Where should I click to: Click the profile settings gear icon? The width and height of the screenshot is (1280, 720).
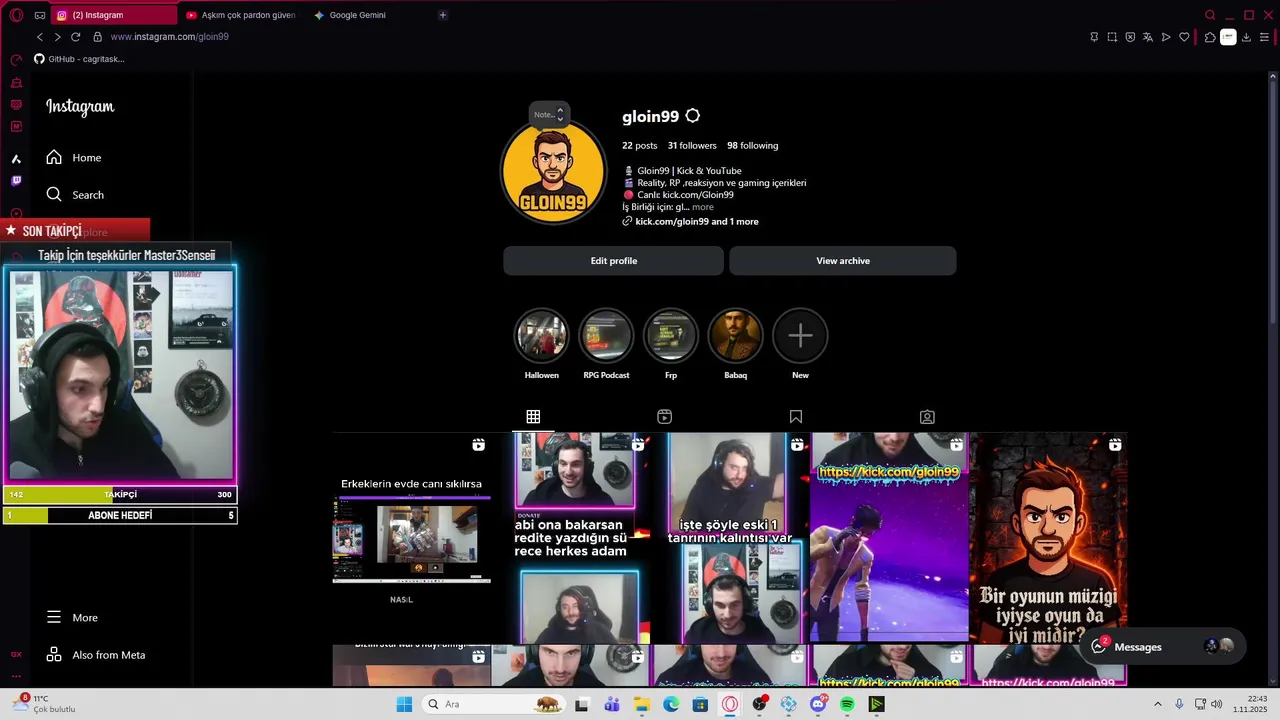coord(693,116)
